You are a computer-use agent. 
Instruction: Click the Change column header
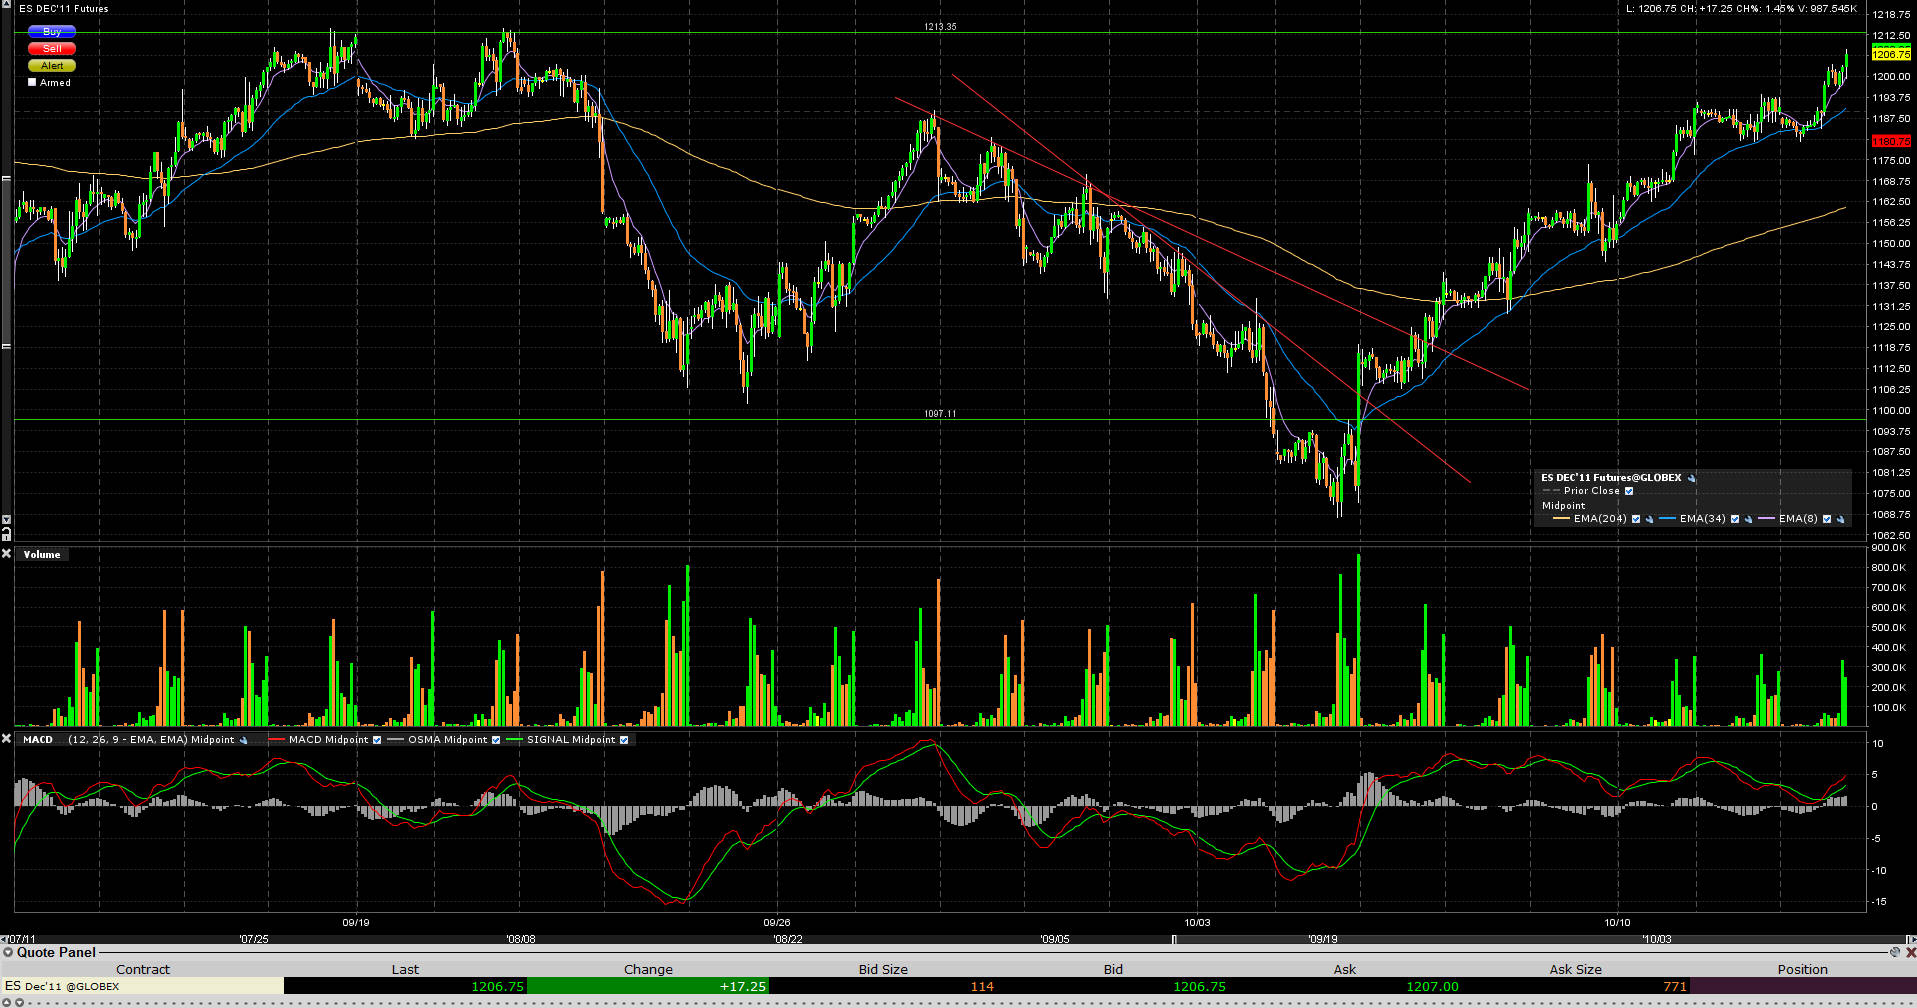648,969
